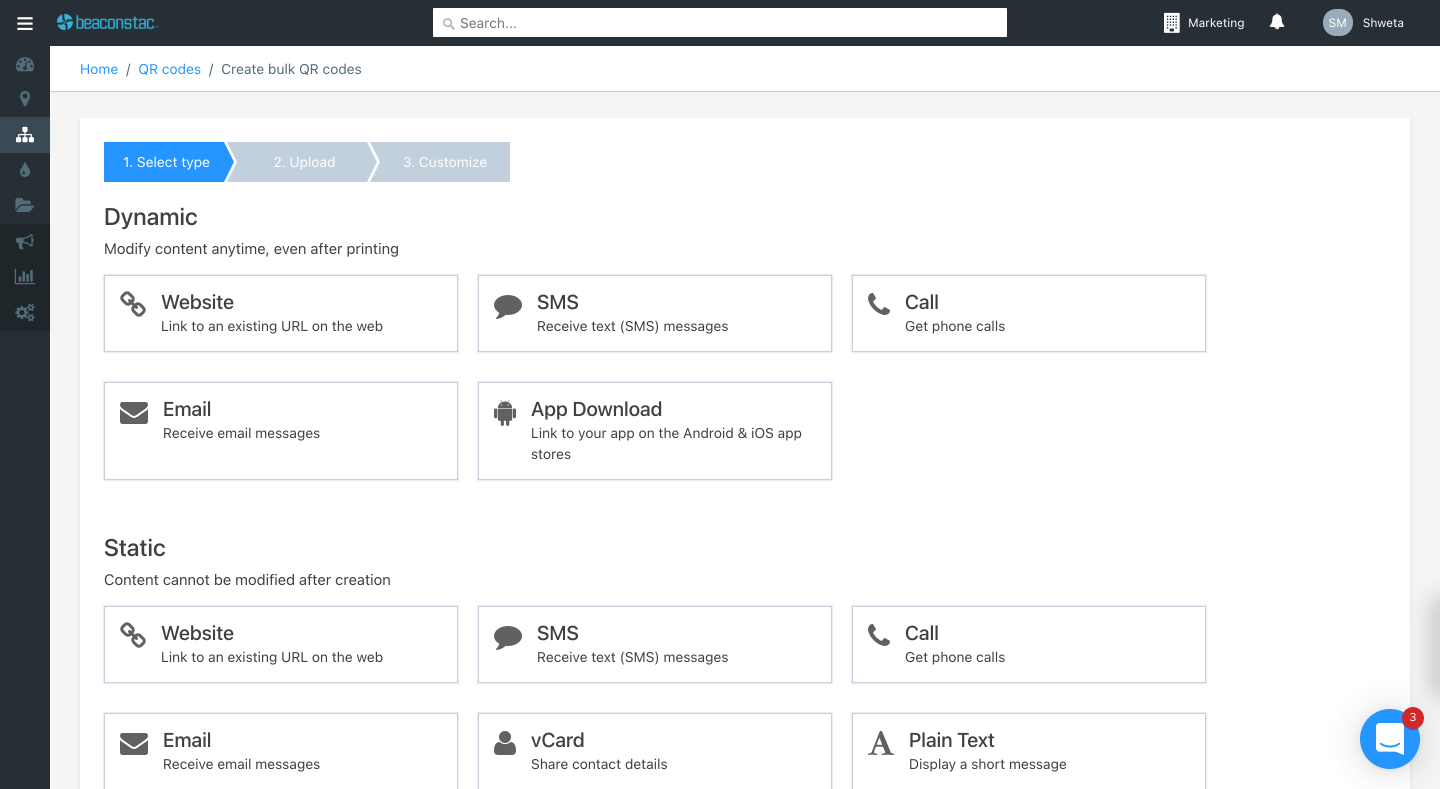
Task: Open the Shweta user profile menu
Action: pyautogui.click(x=1364, y=23)
